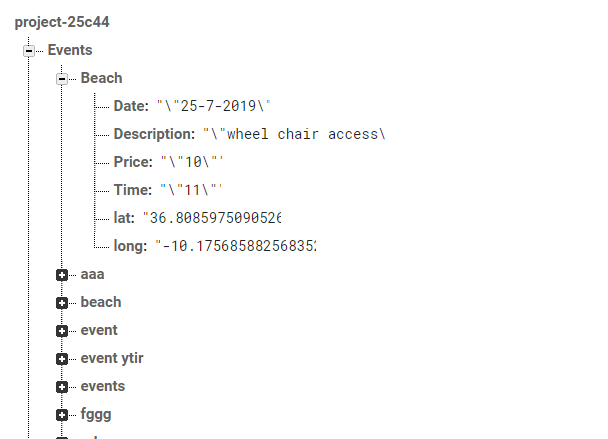Expand the fggg node
Image resolution: width=608 pixels, height=439 pixels.
tap(62, 415)
